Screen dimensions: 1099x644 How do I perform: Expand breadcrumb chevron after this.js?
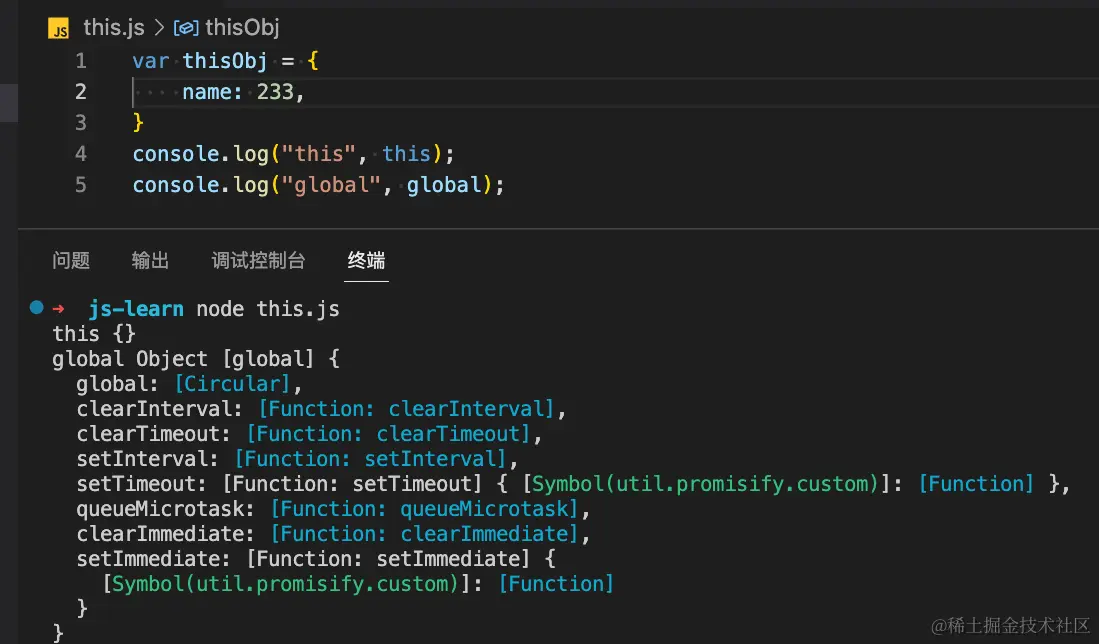pyautogui.click(x=159, y=28)
